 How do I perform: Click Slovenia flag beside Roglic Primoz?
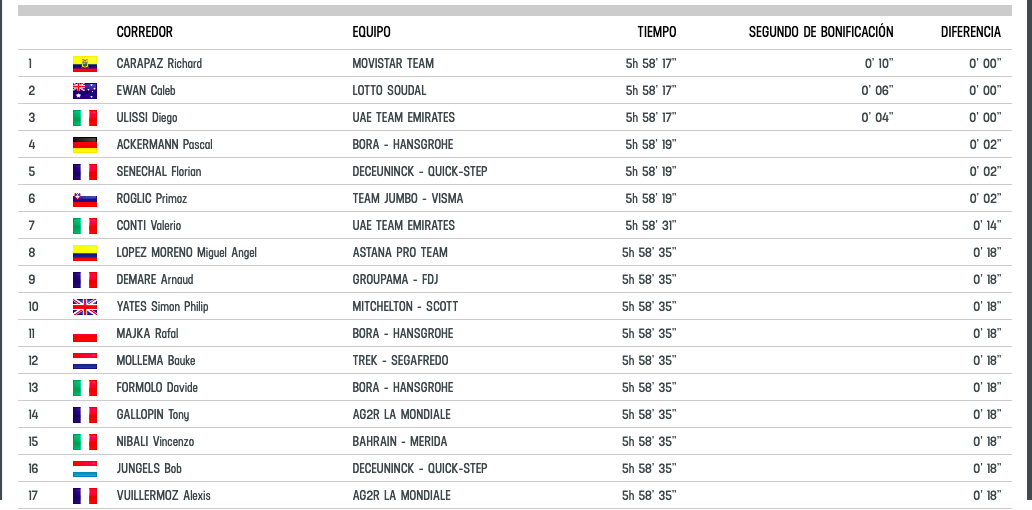85,199
